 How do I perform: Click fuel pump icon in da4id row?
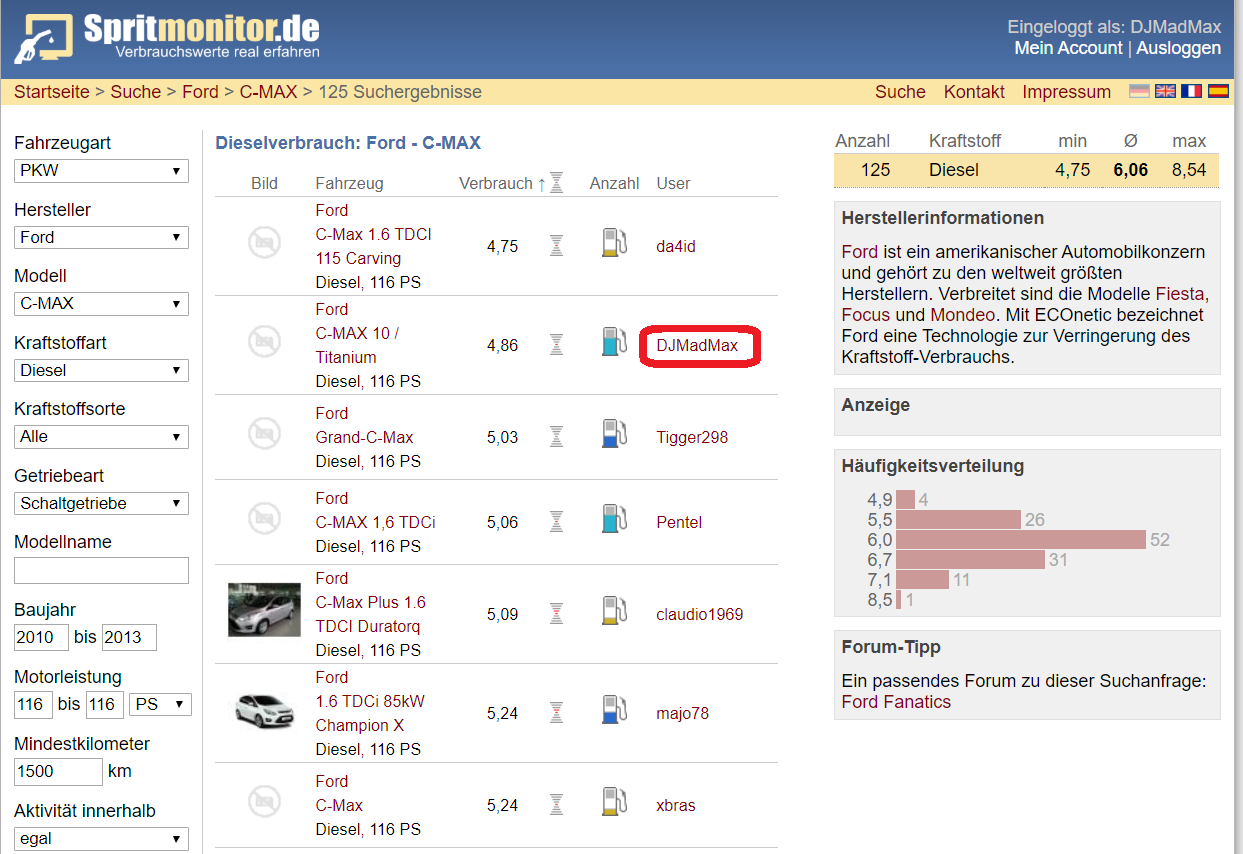[x=614, y=243]
